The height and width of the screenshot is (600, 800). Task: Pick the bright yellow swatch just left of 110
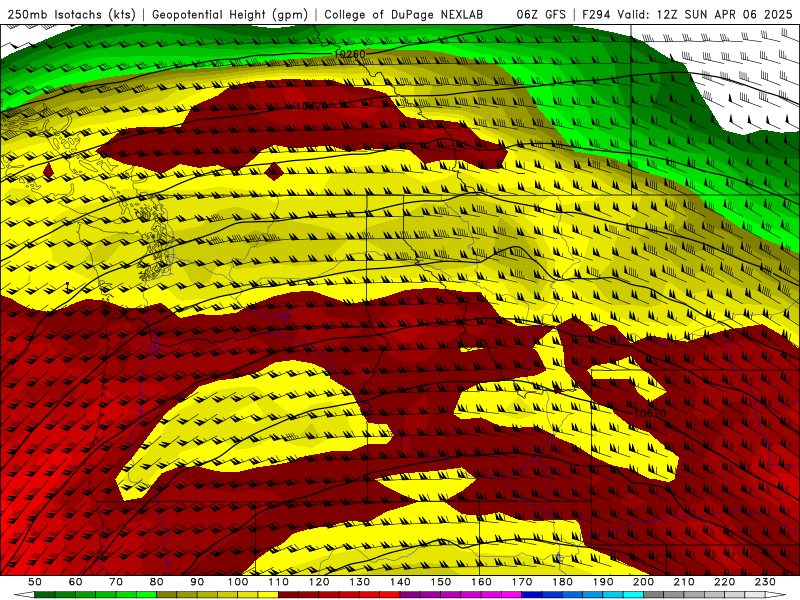268,595
